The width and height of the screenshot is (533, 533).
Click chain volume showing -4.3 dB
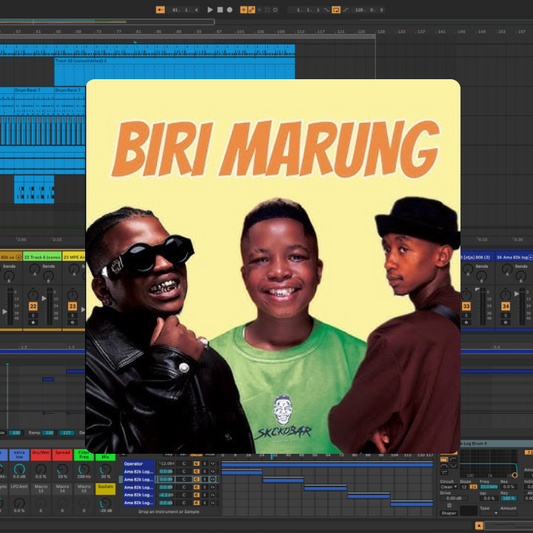(x=167, y=495)
